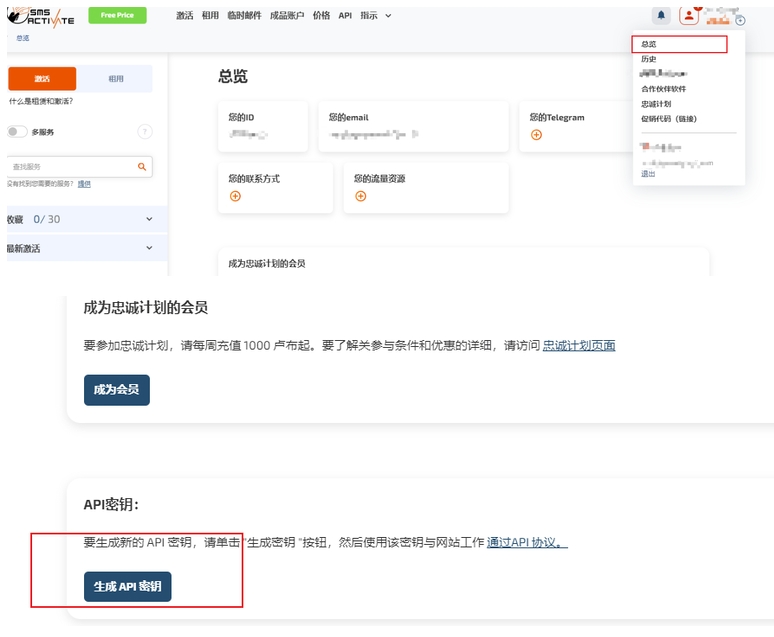Switch to the 租用 sidebar tab
This screenshot has height=637, width=774.
pos(116,79)
